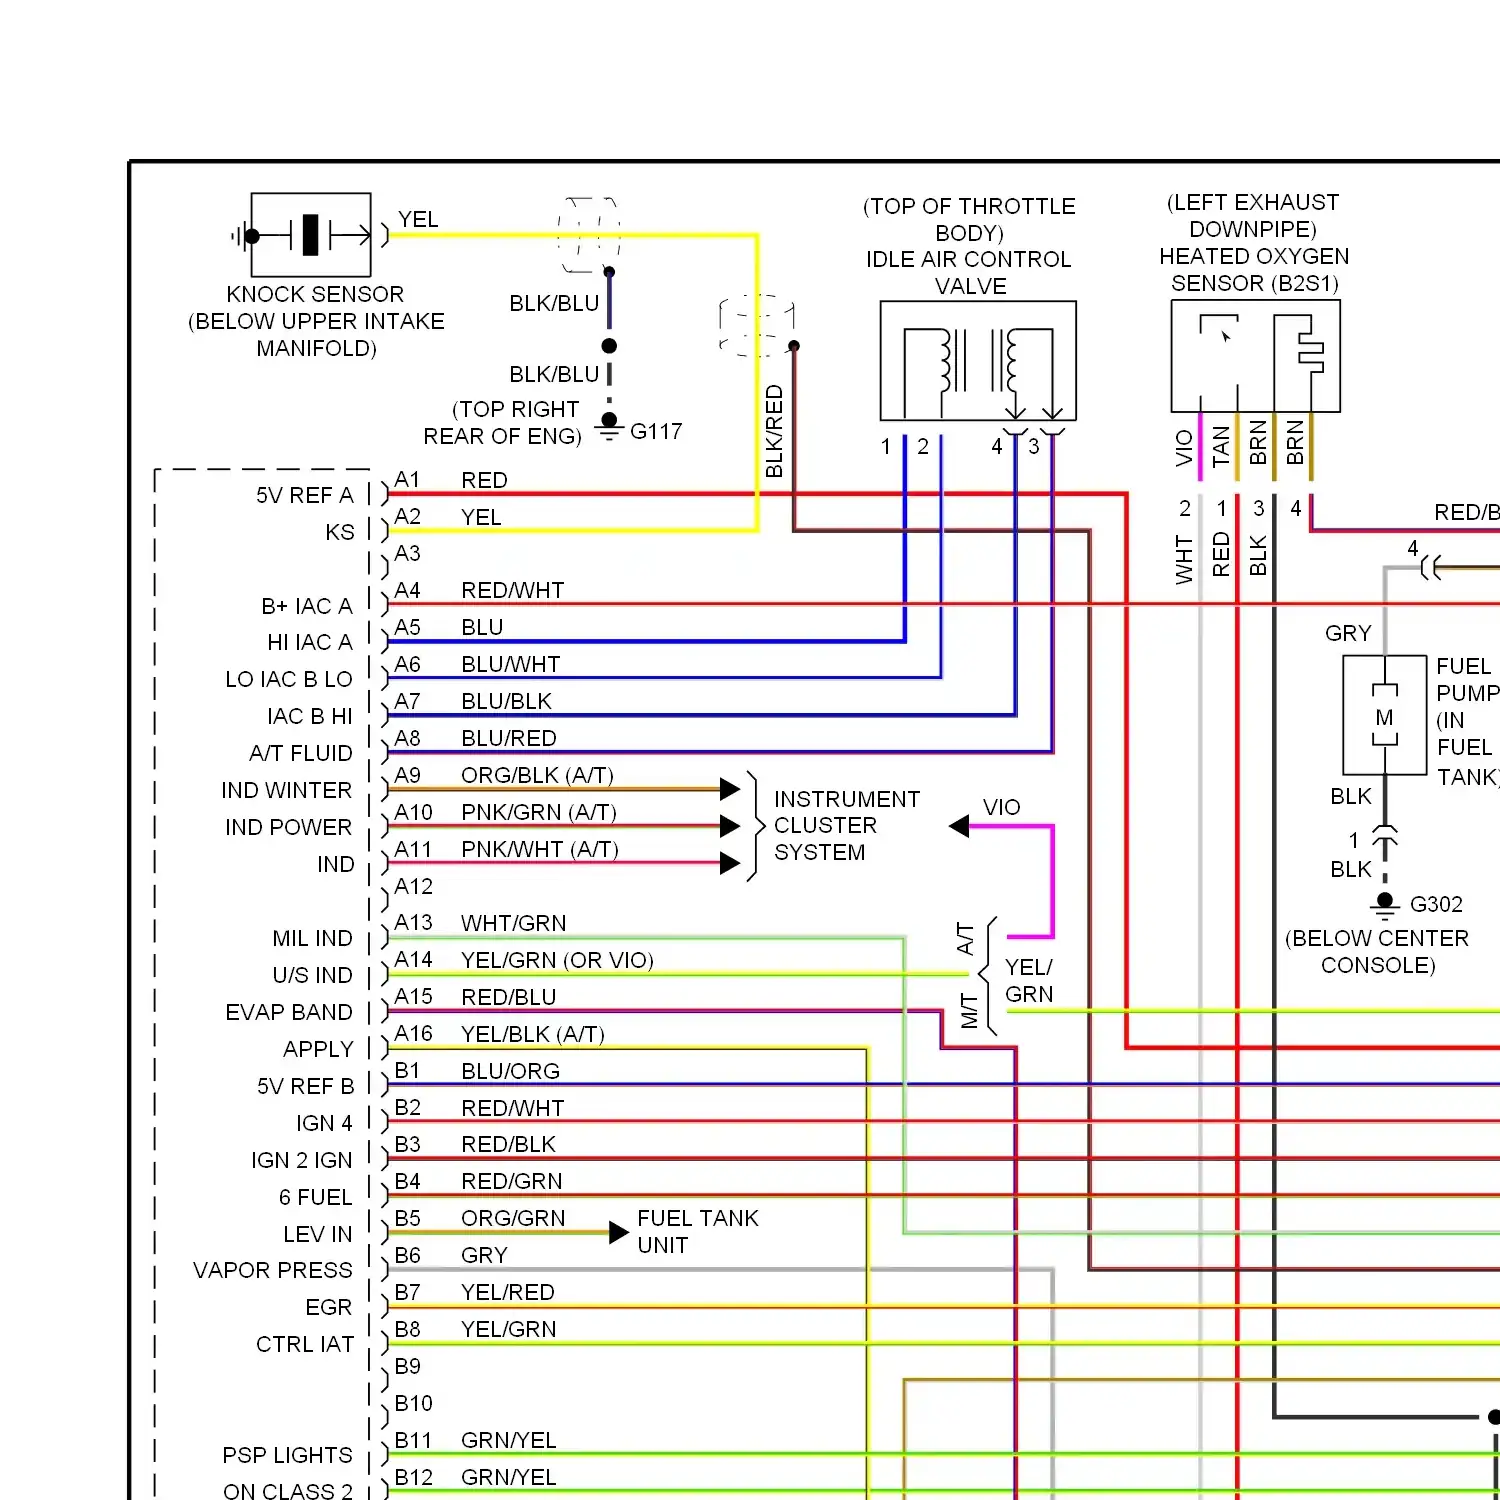Click the MIL IND signal name
The image size is (1500, 1500).
312,938
